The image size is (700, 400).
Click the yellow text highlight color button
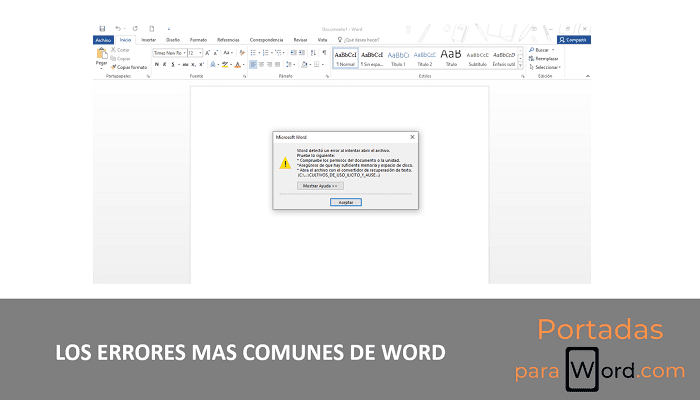[225, 65]
